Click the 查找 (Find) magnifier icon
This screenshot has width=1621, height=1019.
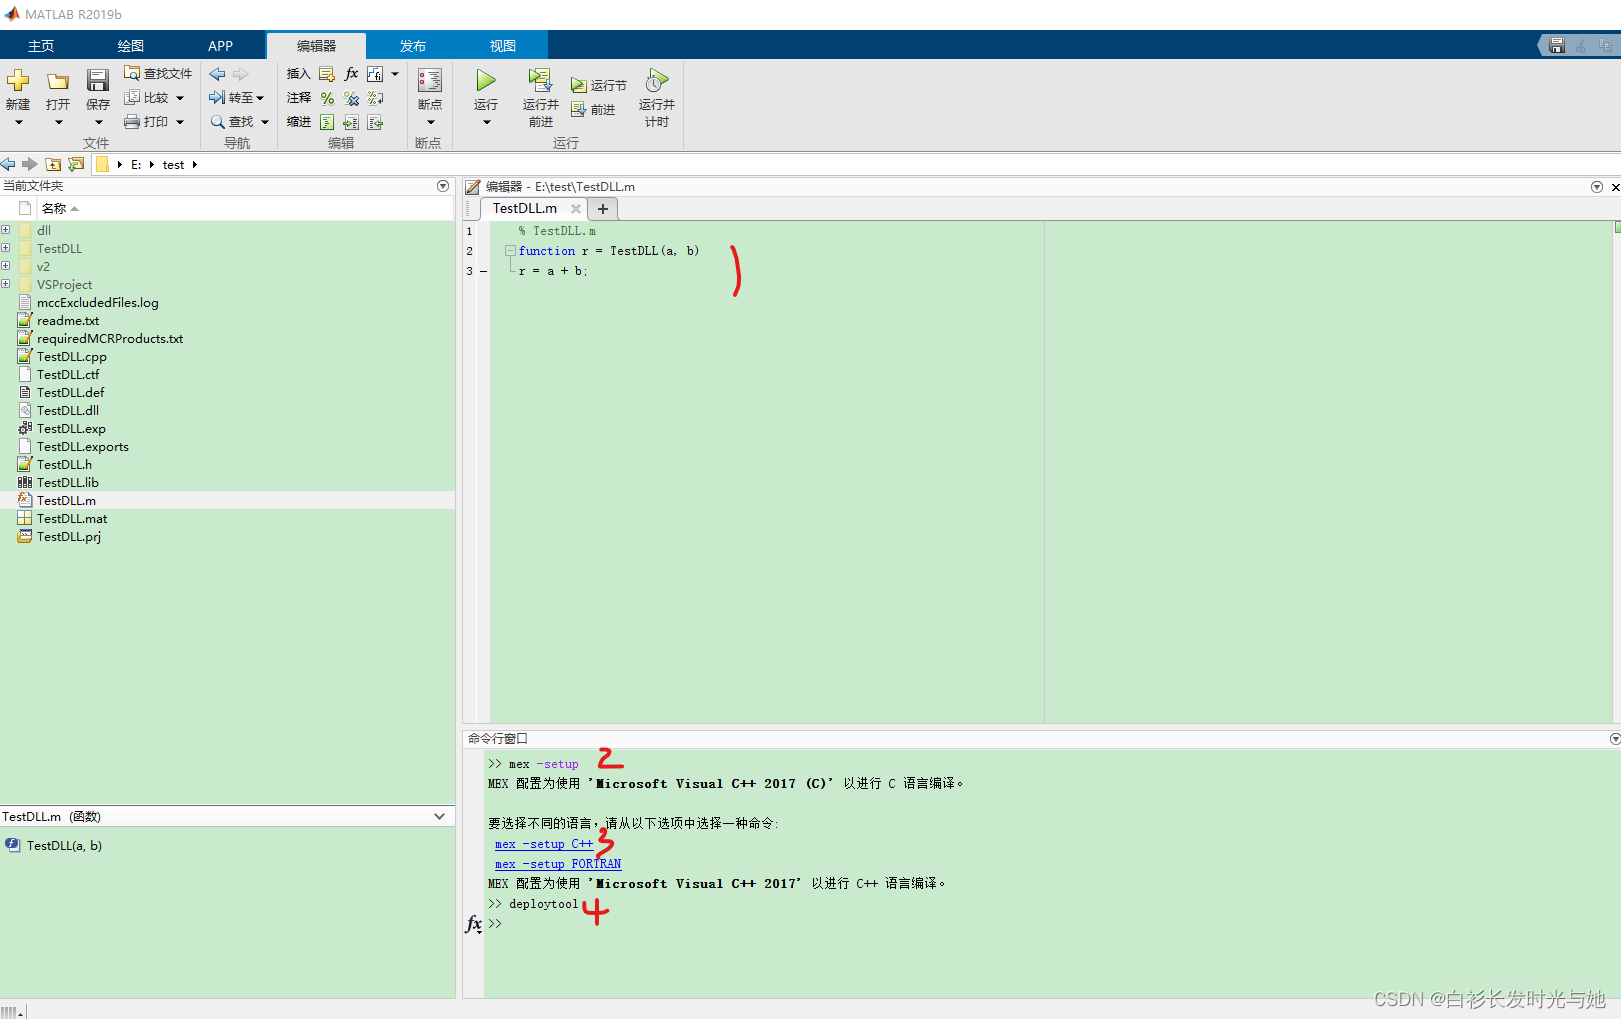pyautogui.click(x=217, y=121)
